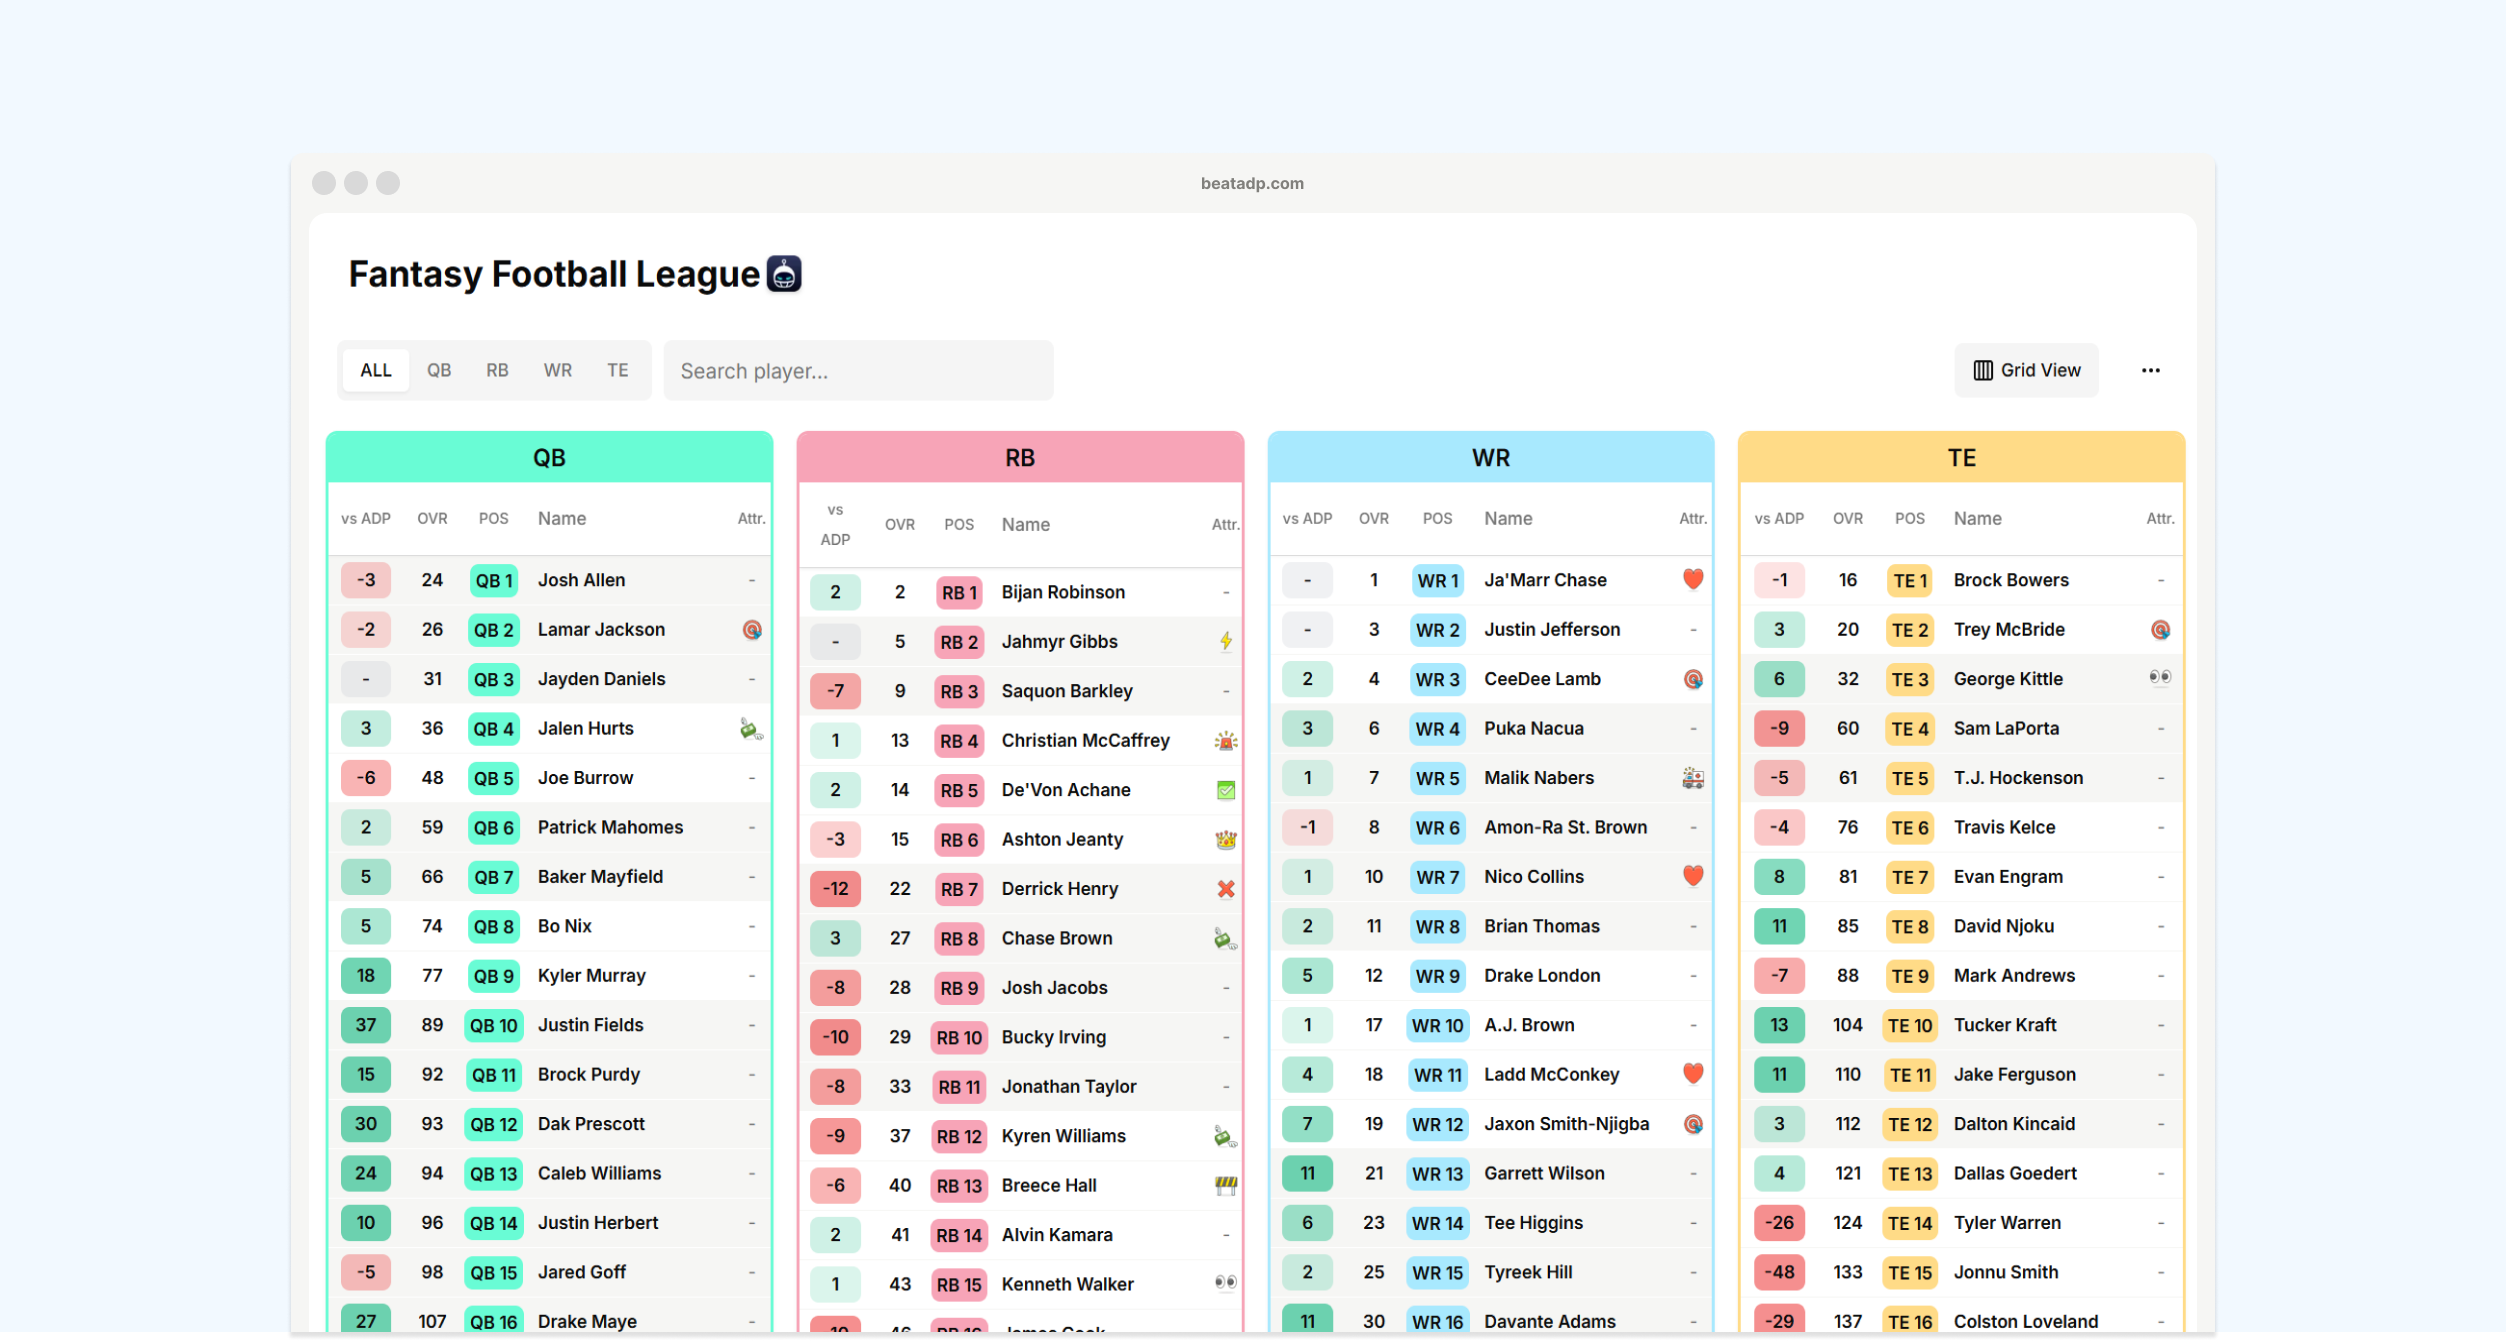2506x1341 pixels.
Task: Click the green checkmark icon for De'Von Achane
Action: click(1225, 791)
